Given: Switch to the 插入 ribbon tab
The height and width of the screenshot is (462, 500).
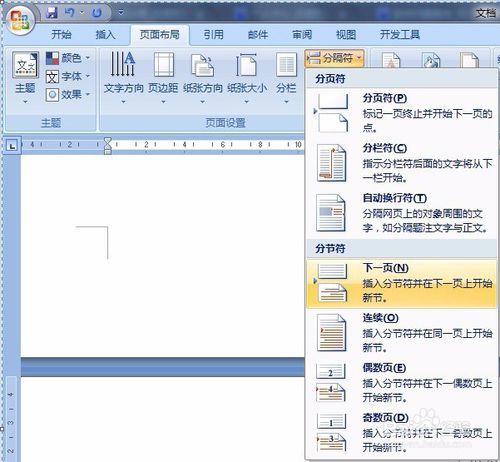Looking at the screenshot, I should click(x=105, y=34).
